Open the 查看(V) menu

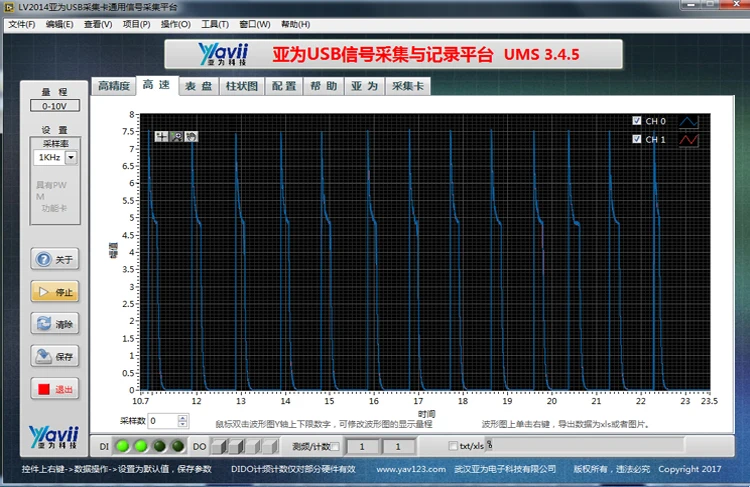pyautogui.click(x=98, y=24)
